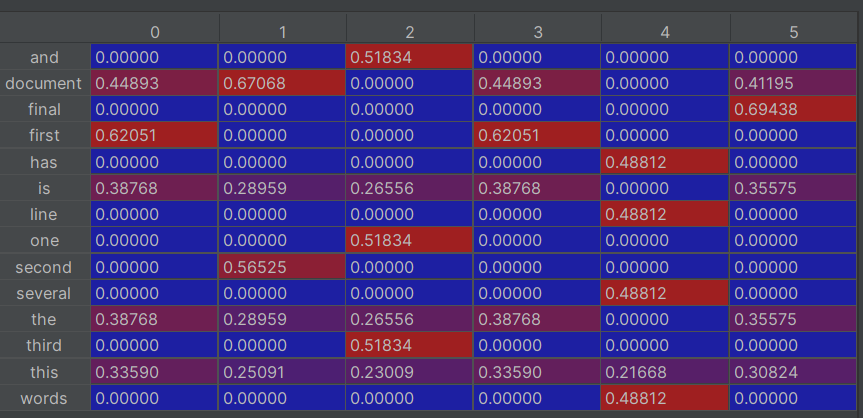This screenshot has width=863, height=418.
Task: Select 'first' row cell in column 0
Action: pyautogui.click(x=155, y=135)
